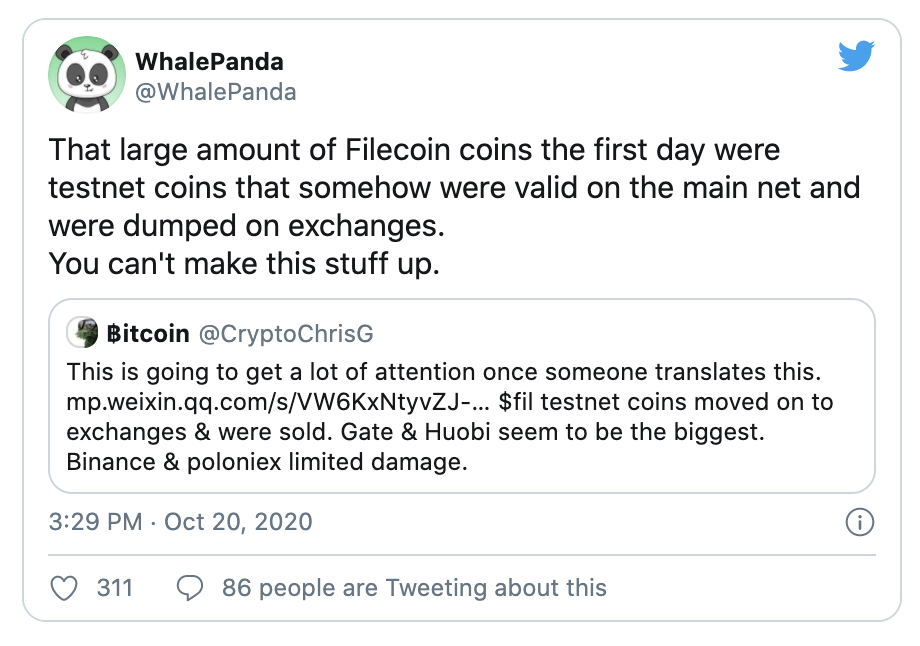Click the quoted sentence about someone translating this
Image resolution: width=920 pixels, height=646 pixels.
pos(442,373)
